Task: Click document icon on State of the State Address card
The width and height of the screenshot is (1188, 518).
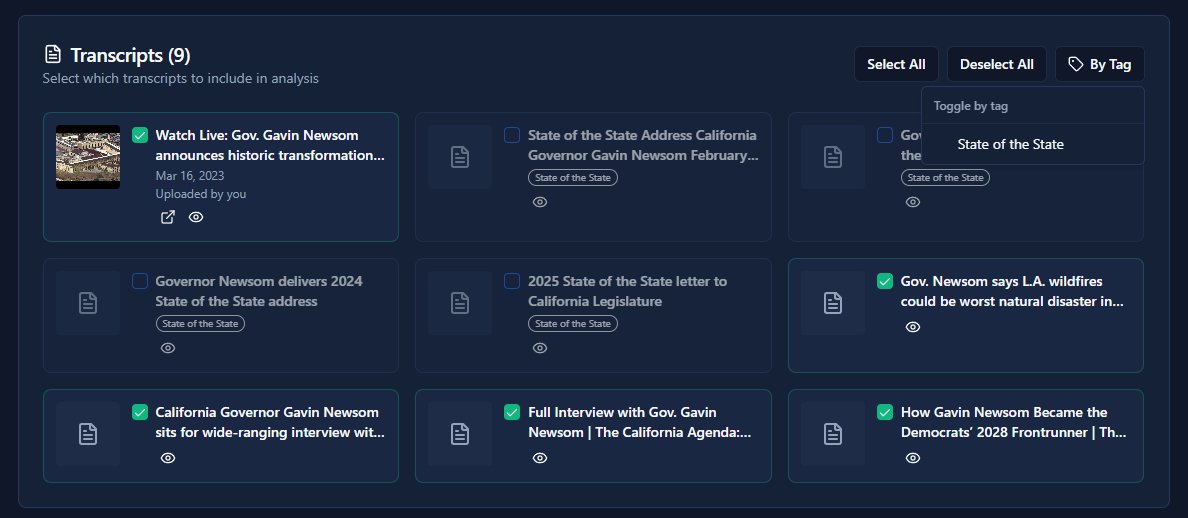Action: [460, 157]
